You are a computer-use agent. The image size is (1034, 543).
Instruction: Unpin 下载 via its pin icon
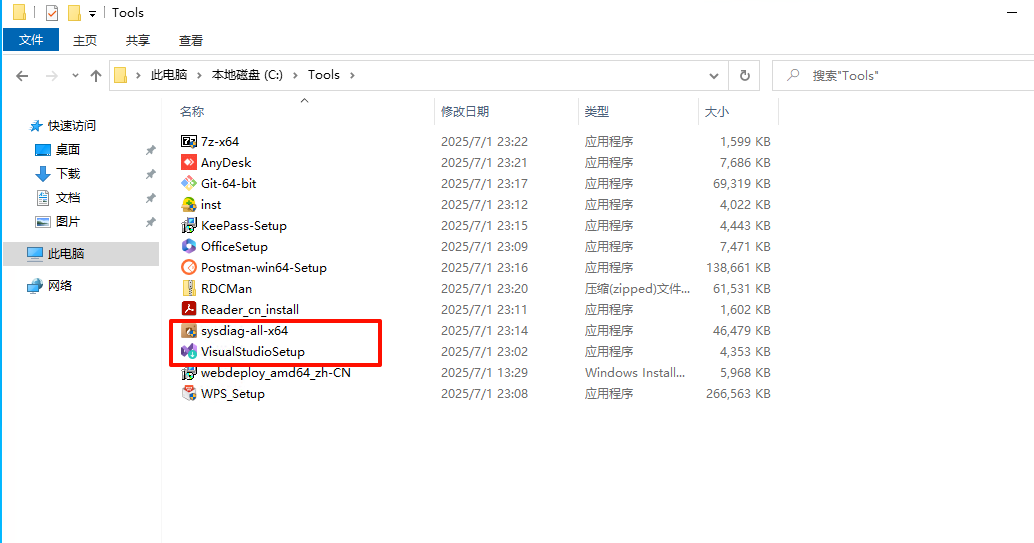tap(150, 174)
